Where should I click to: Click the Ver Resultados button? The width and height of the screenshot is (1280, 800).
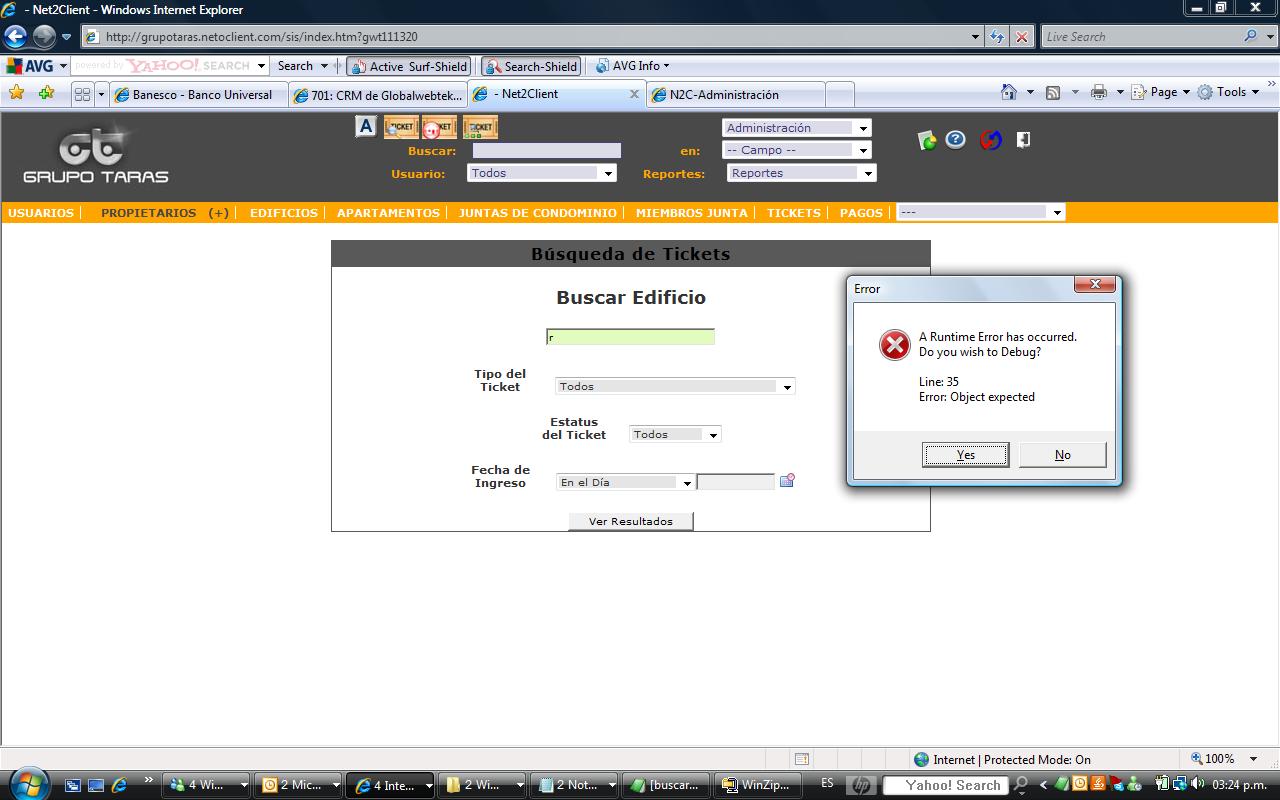[x=630, y=521]
